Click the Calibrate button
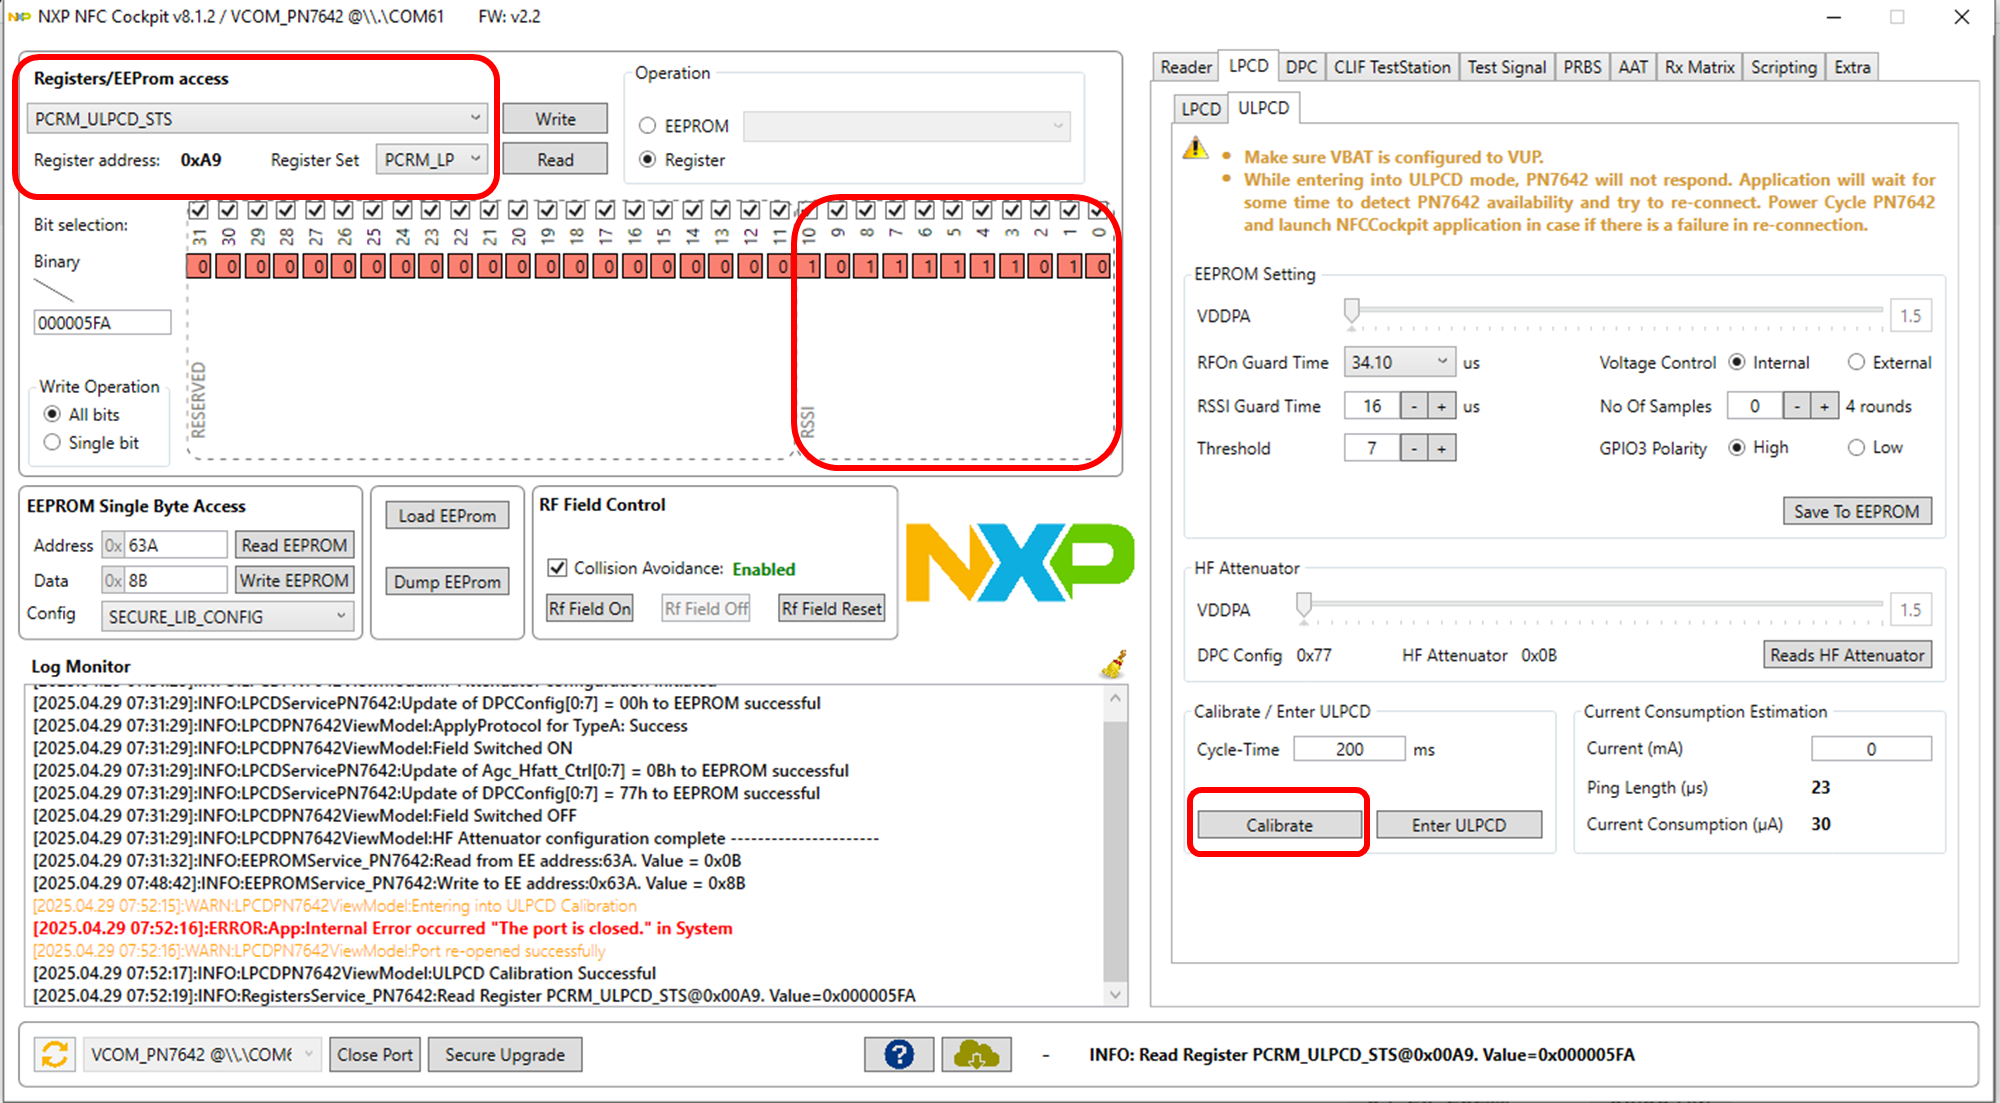Viewport: 2000px width, 1103px height. coord(1277,824)
